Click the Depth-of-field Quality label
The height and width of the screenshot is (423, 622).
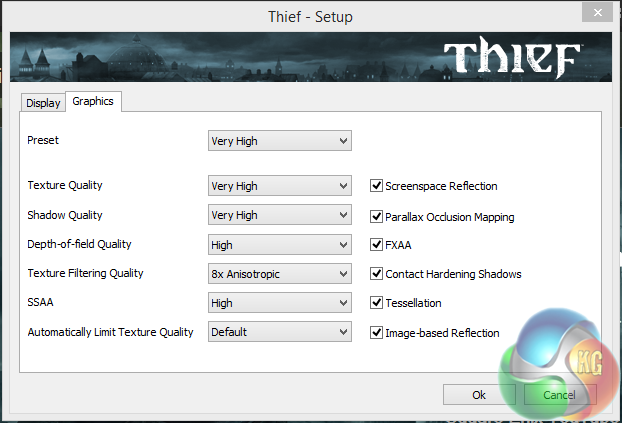click(79, 244)
